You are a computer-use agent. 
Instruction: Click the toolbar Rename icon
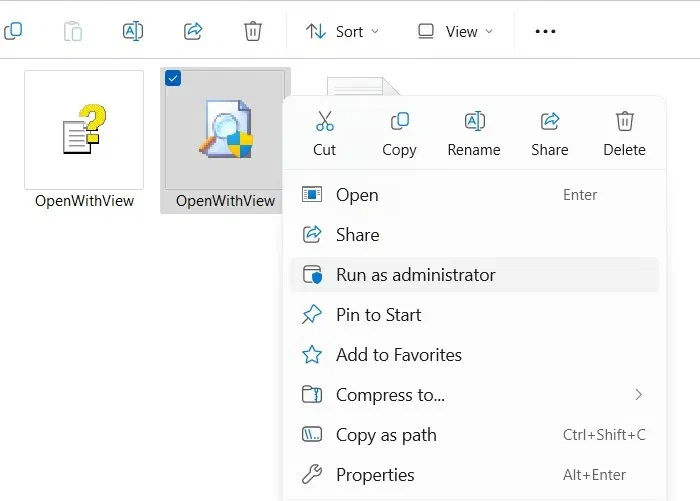[133, 31]
